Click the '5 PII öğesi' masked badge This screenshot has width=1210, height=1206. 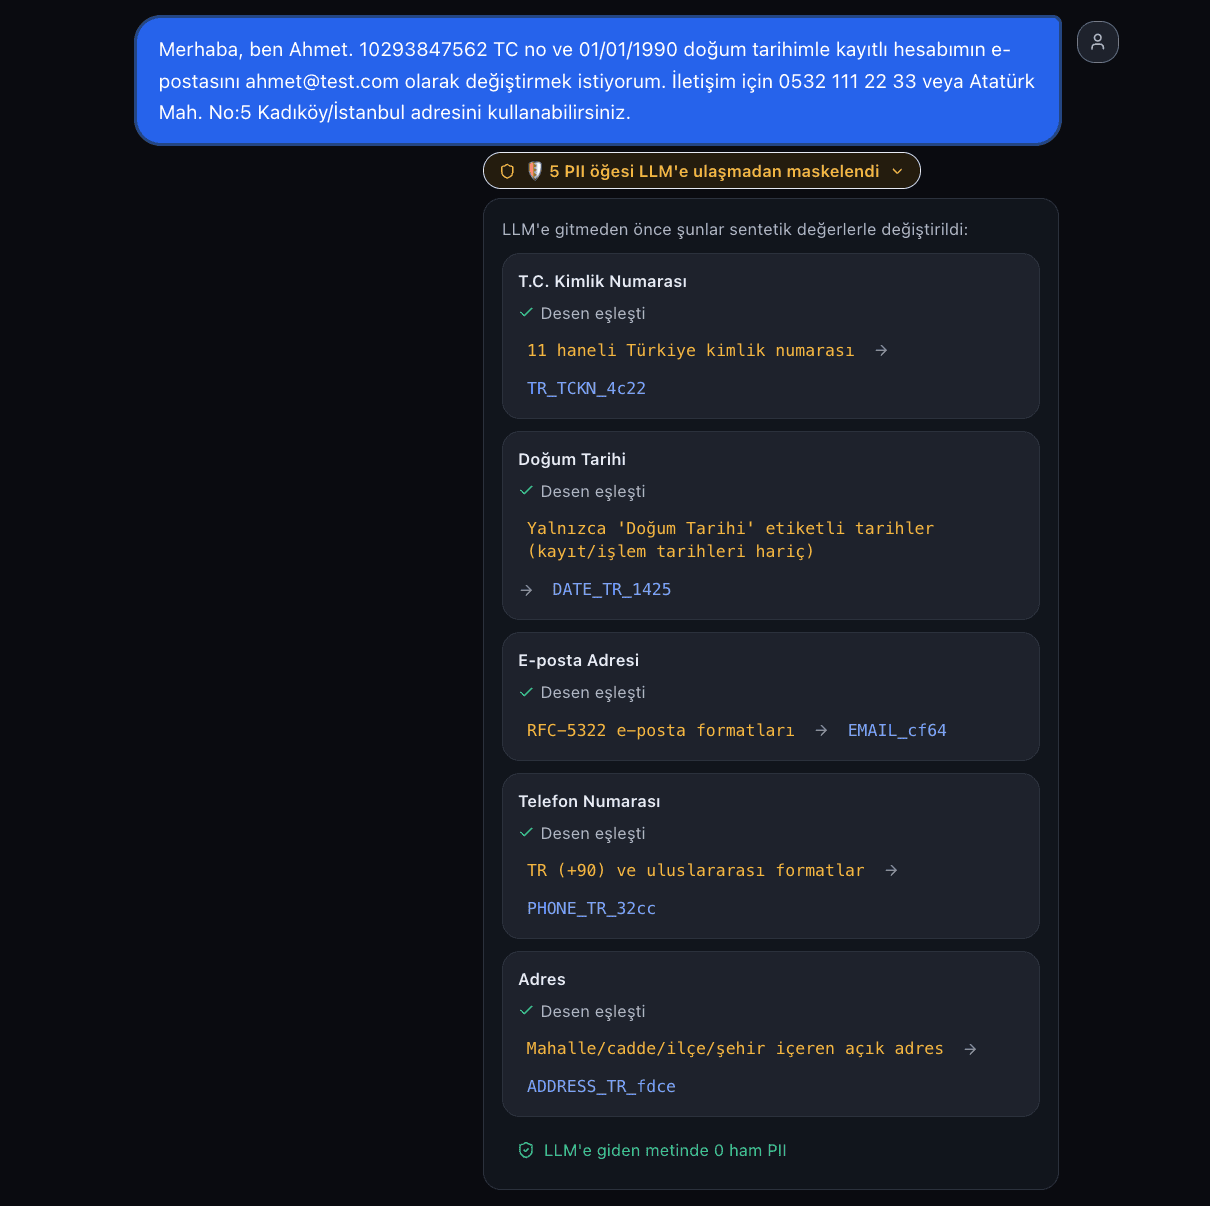pos(701,171)
